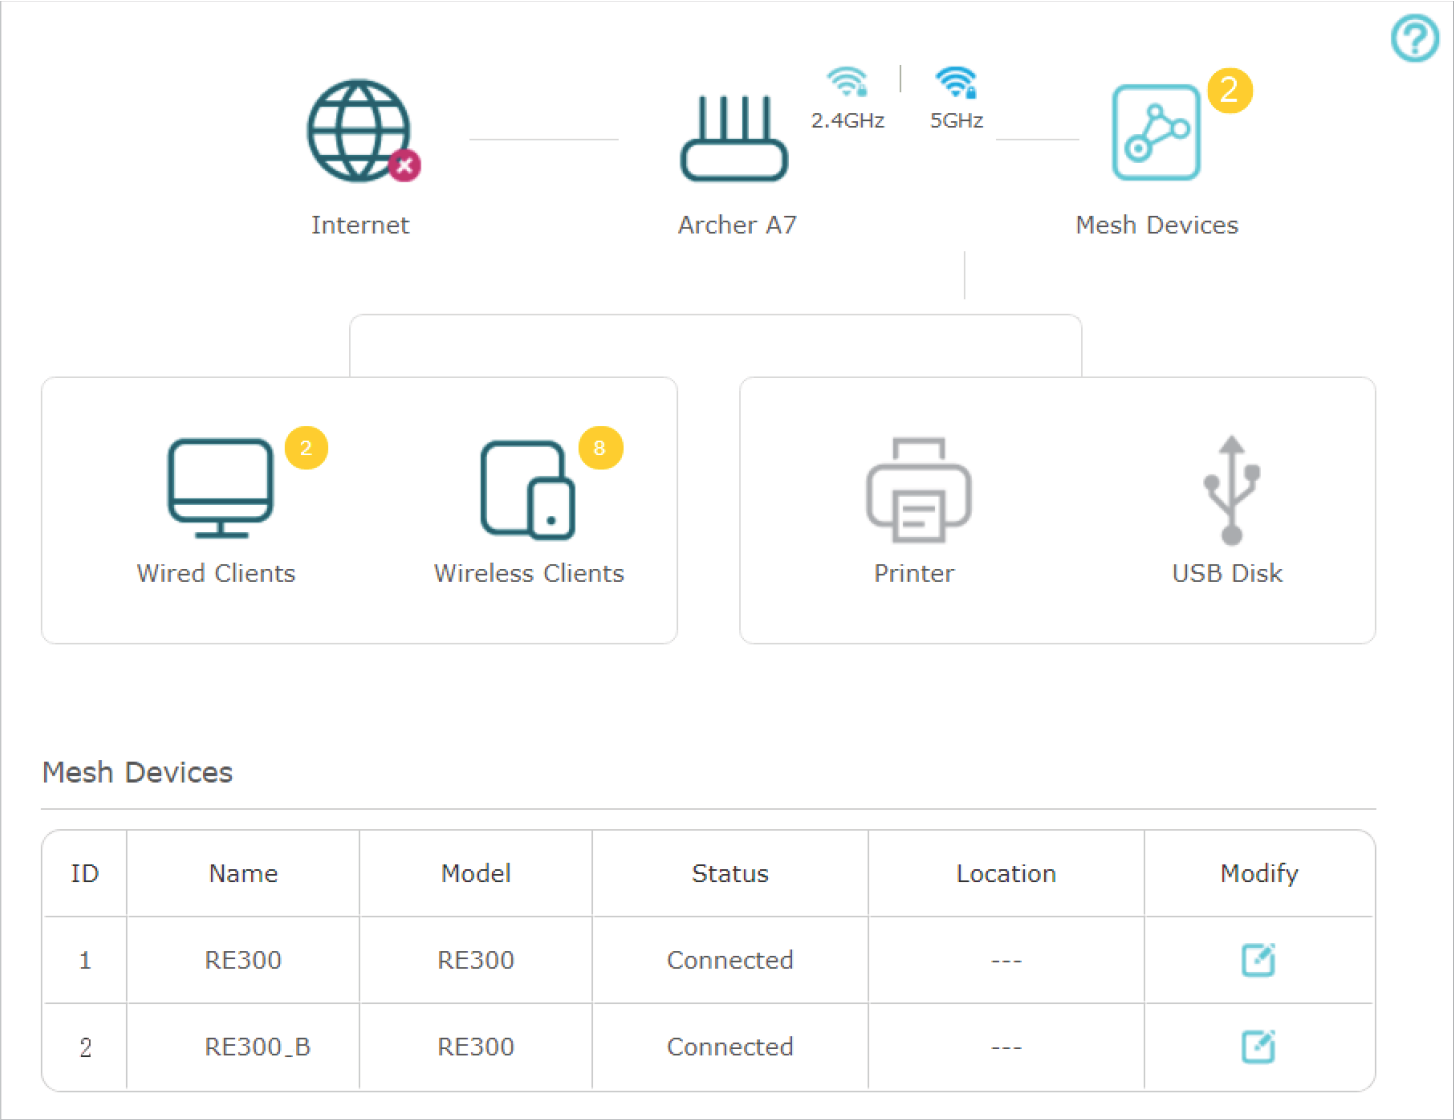
Task: Click the Internet label
Action: [x=360, y=225]
